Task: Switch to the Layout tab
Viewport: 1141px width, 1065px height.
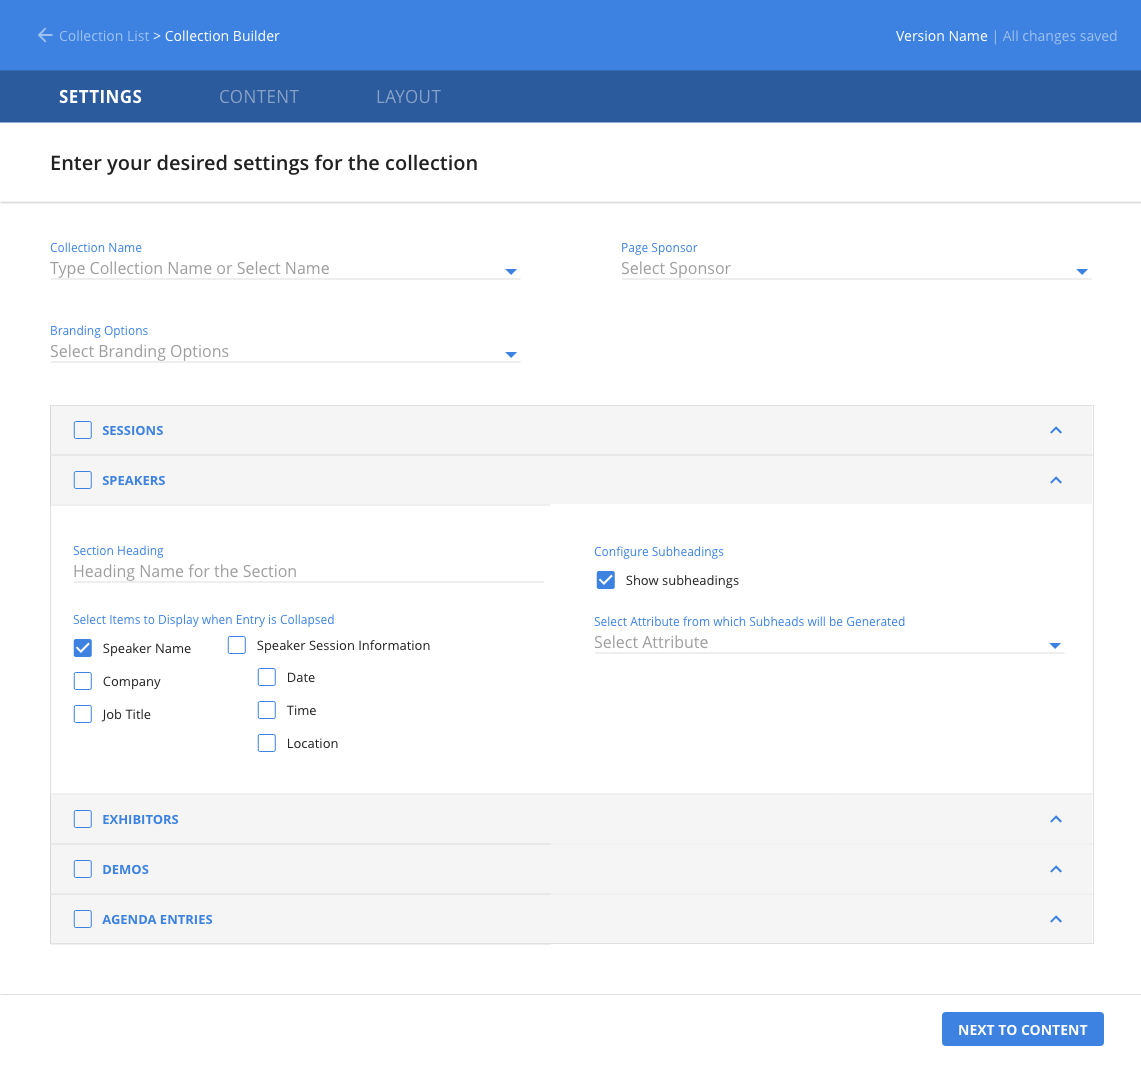Action: click(408, 97)
